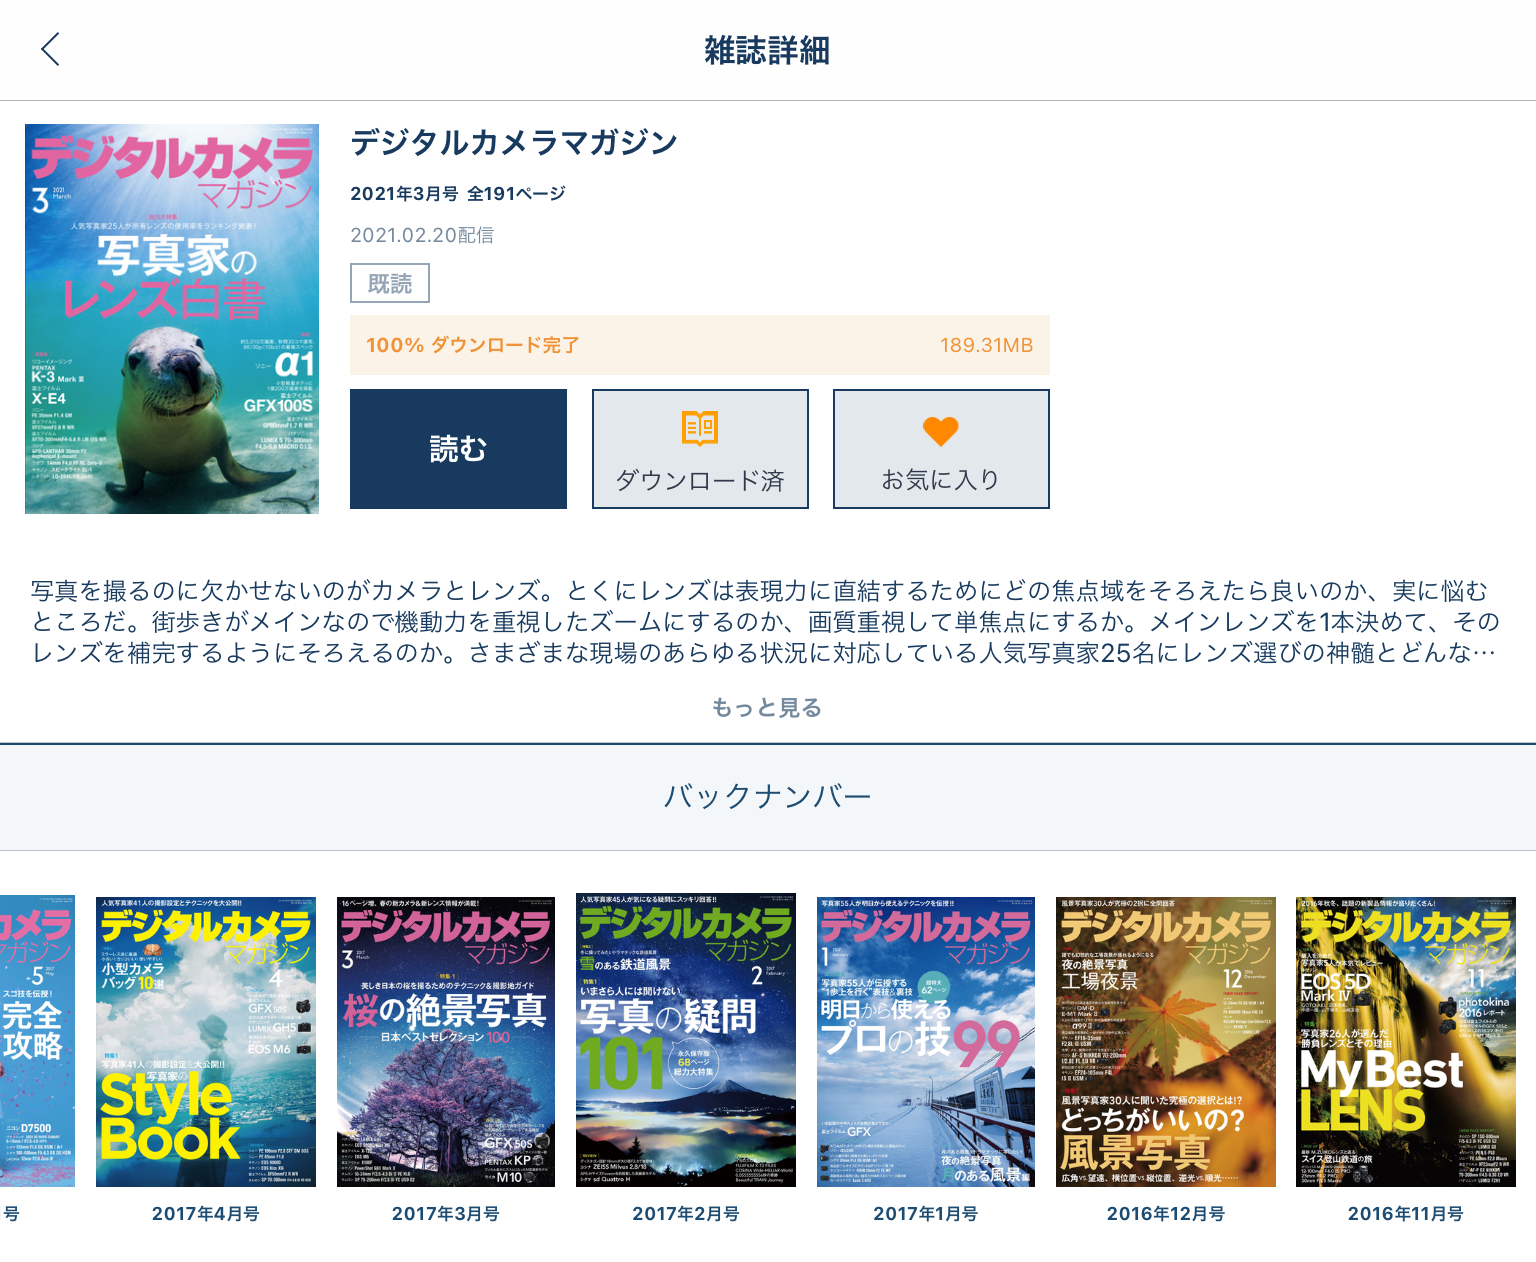The image size is (1536, 1262).
Task: Tap the 読む button to read
Action: point(458,449)
